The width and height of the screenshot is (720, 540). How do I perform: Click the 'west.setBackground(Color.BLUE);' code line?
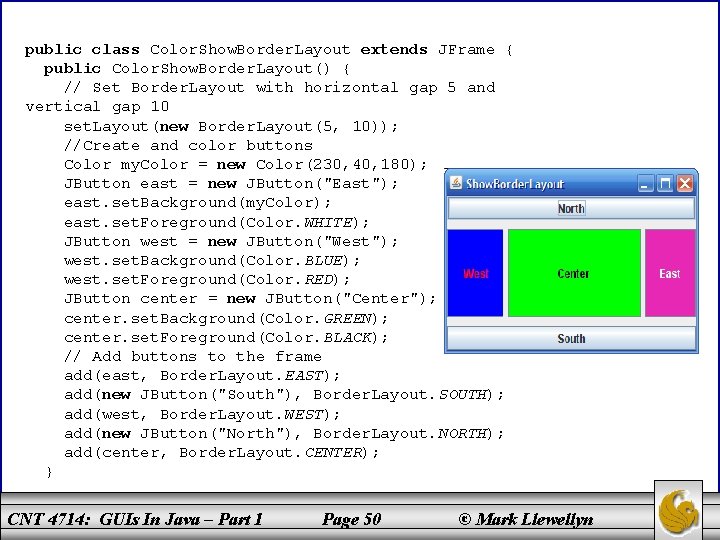point(212,261)
